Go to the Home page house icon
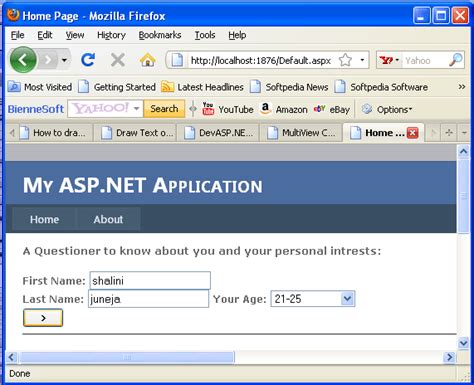The image size is (474, 385). point(148,60)
